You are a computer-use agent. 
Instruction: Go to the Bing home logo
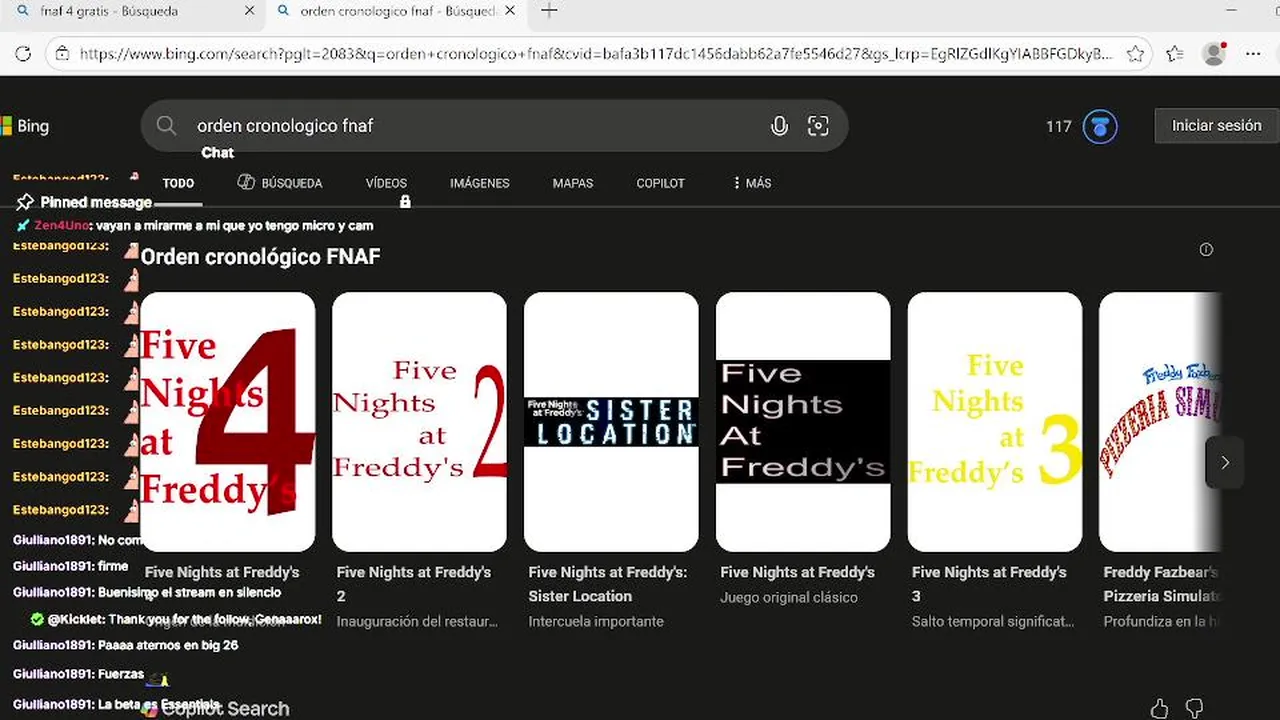(25, 126)
